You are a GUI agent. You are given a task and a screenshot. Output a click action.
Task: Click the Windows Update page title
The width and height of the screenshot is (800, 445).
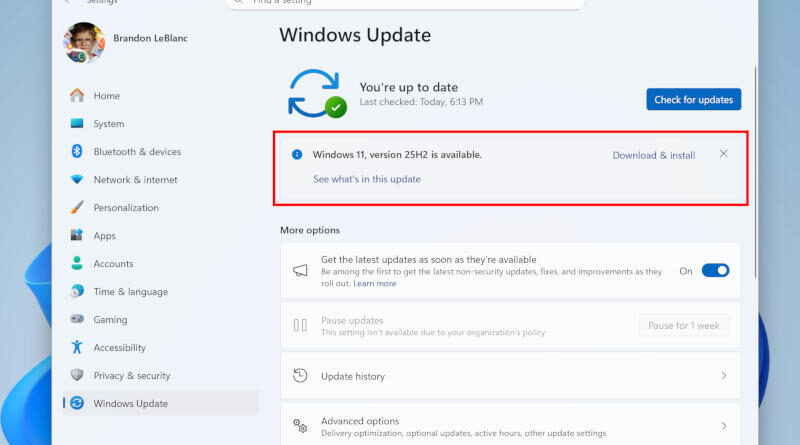(355, 35)
